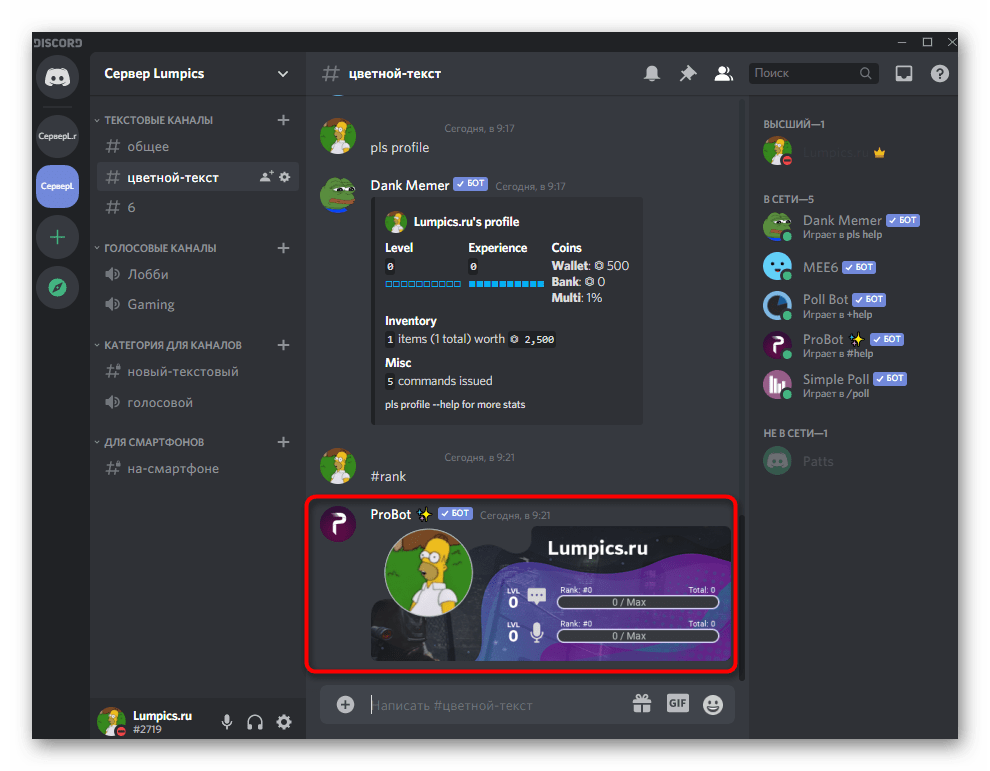The height and width of the screenshot is (771, 990).
Task: Click Dank Memer avatar in chat
Action: pos(338,195)
